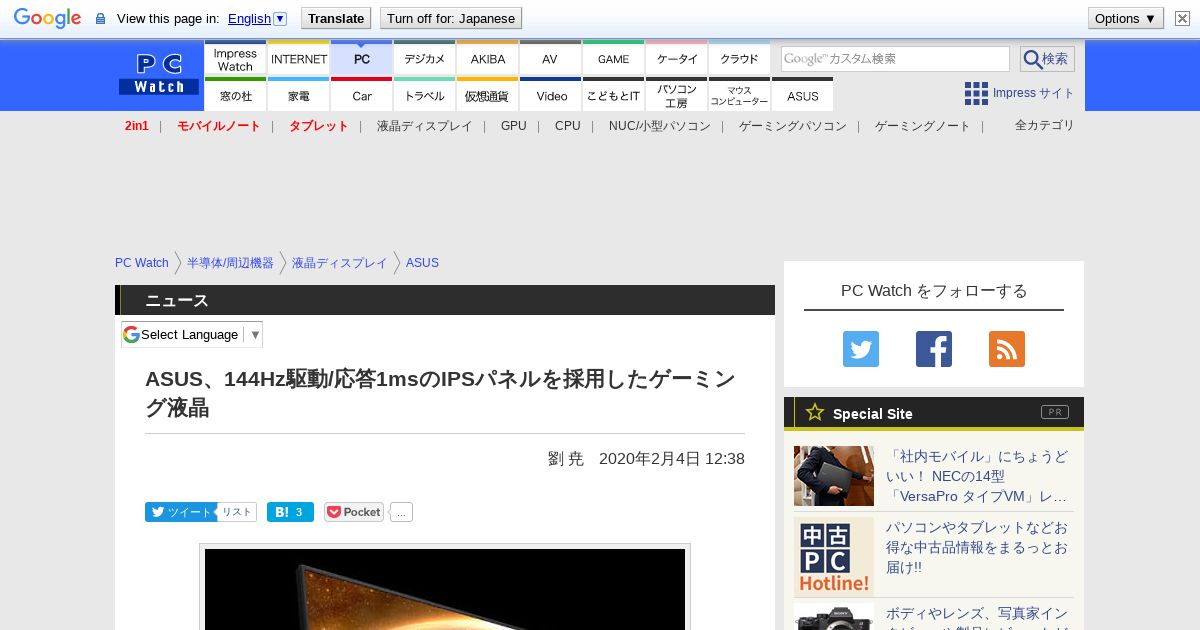Open the Car tab
The height and width of the screenshot is (630, 1200).
pyautogui.click(x=362, y=95)
